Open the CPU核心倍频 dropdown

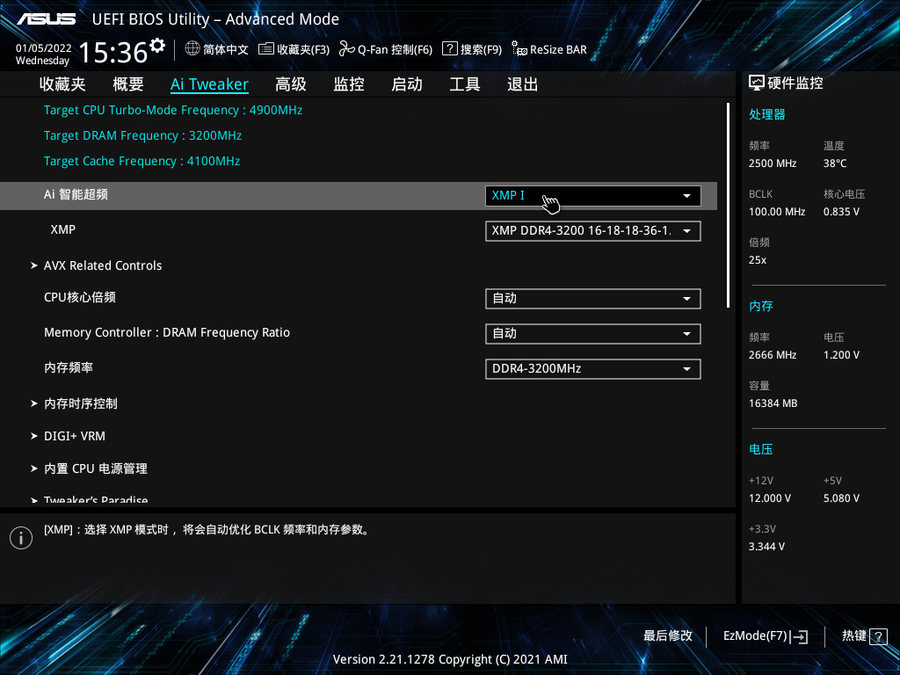click(x=592, y=298)
